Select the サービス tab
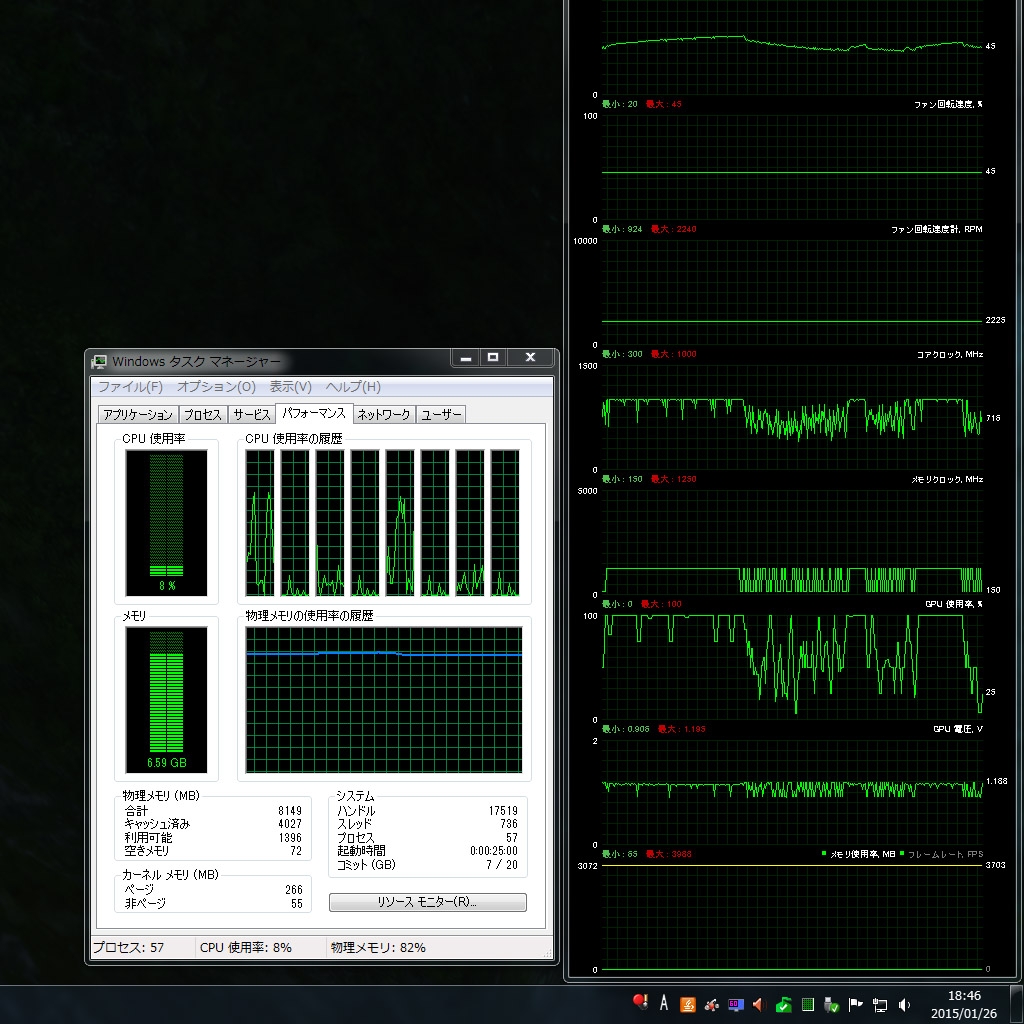 click(x=252, y=415)
